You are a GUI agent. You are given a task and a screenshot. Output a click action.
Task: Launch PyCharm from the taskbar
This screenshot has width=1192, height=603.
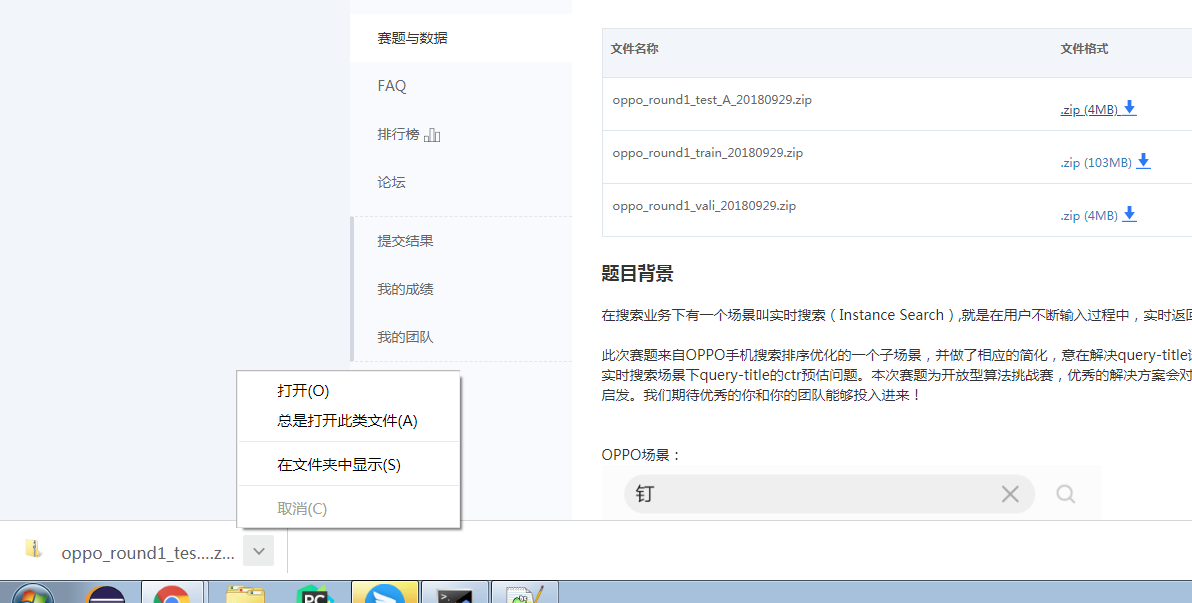tap(314, 592)
